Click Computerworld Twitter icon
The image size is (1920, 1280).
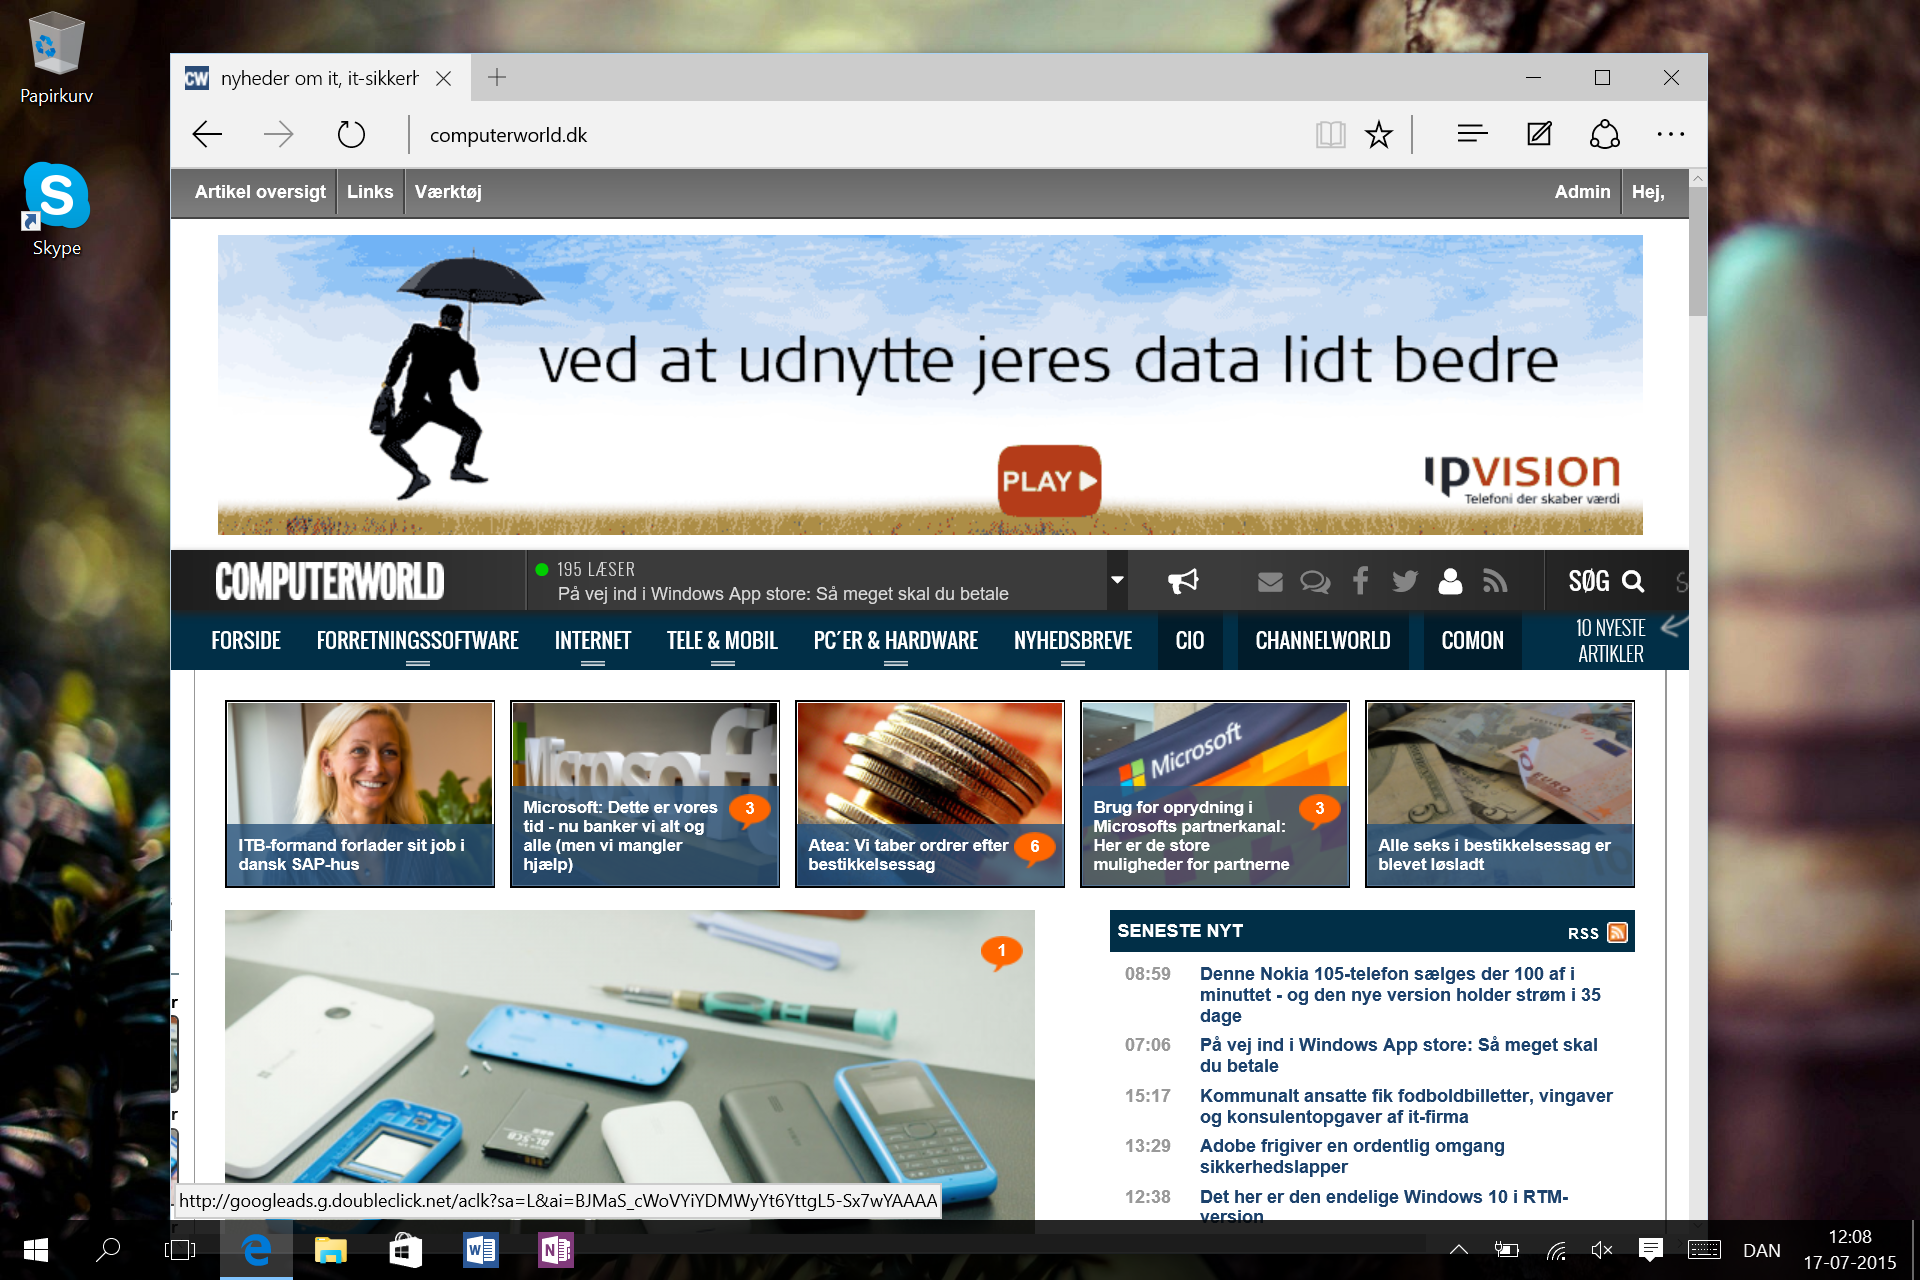coord(1405,581)
